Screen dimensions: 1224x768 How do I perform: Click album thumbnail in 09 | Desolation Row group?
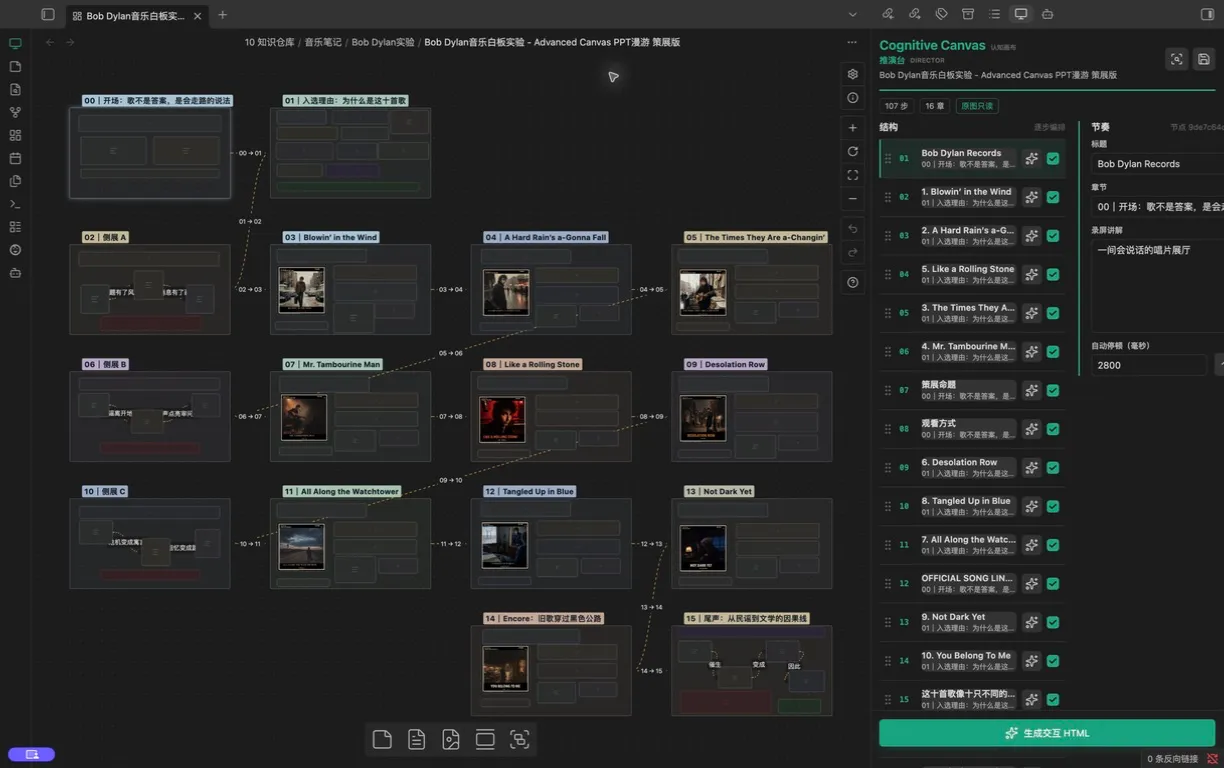703,418
